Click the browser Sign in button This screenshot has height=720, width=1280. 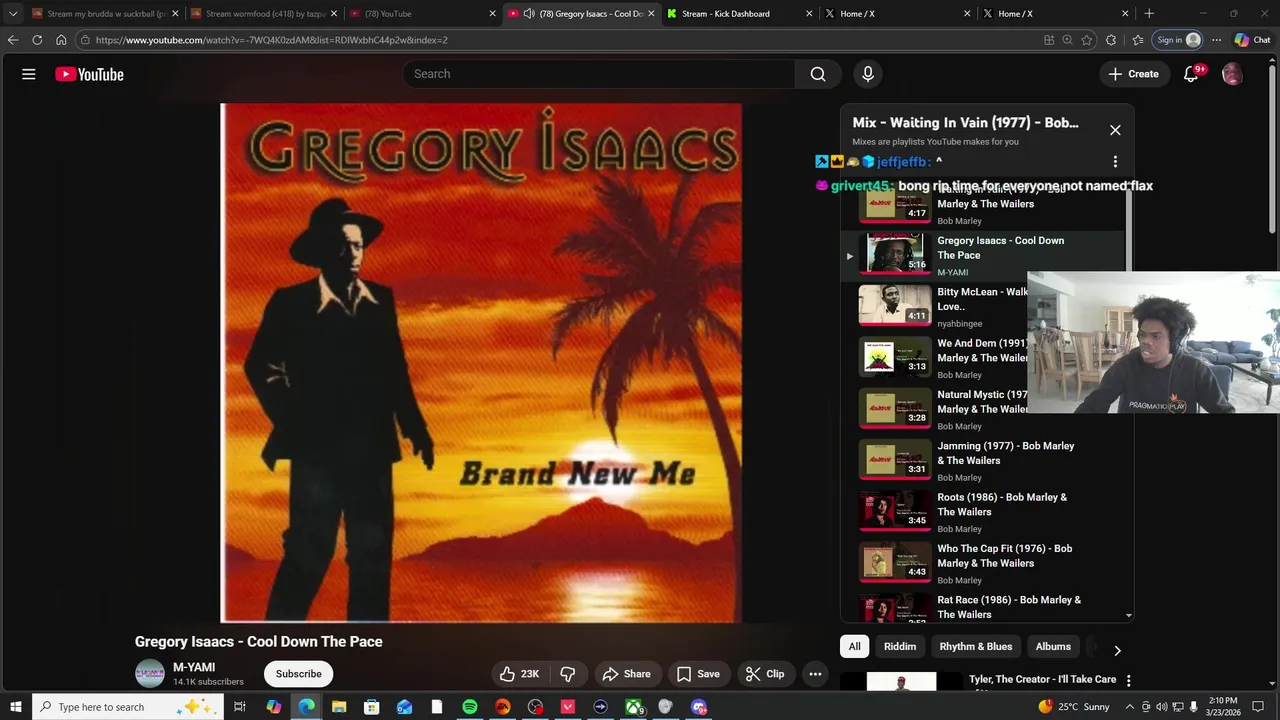(1178, 40)
